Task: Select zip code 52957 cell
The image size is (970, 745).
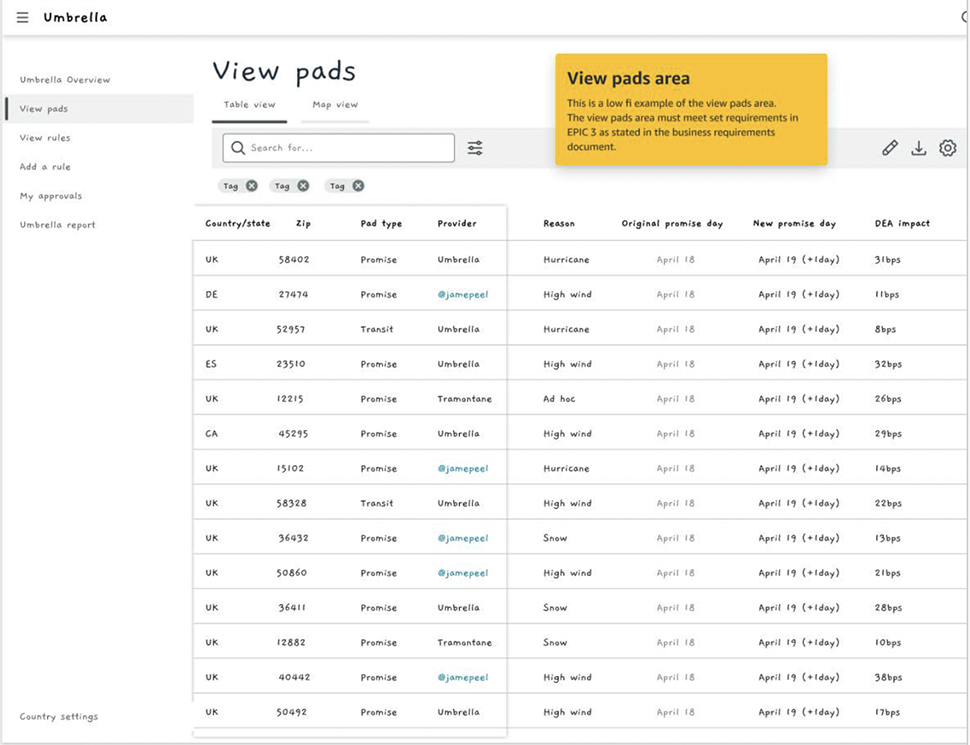Action: click(291, 329)
